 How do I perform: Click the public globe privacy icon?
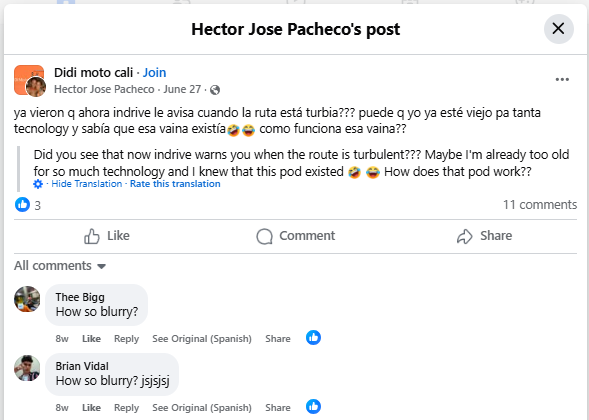pyautogui.click(x=215, y=90)
